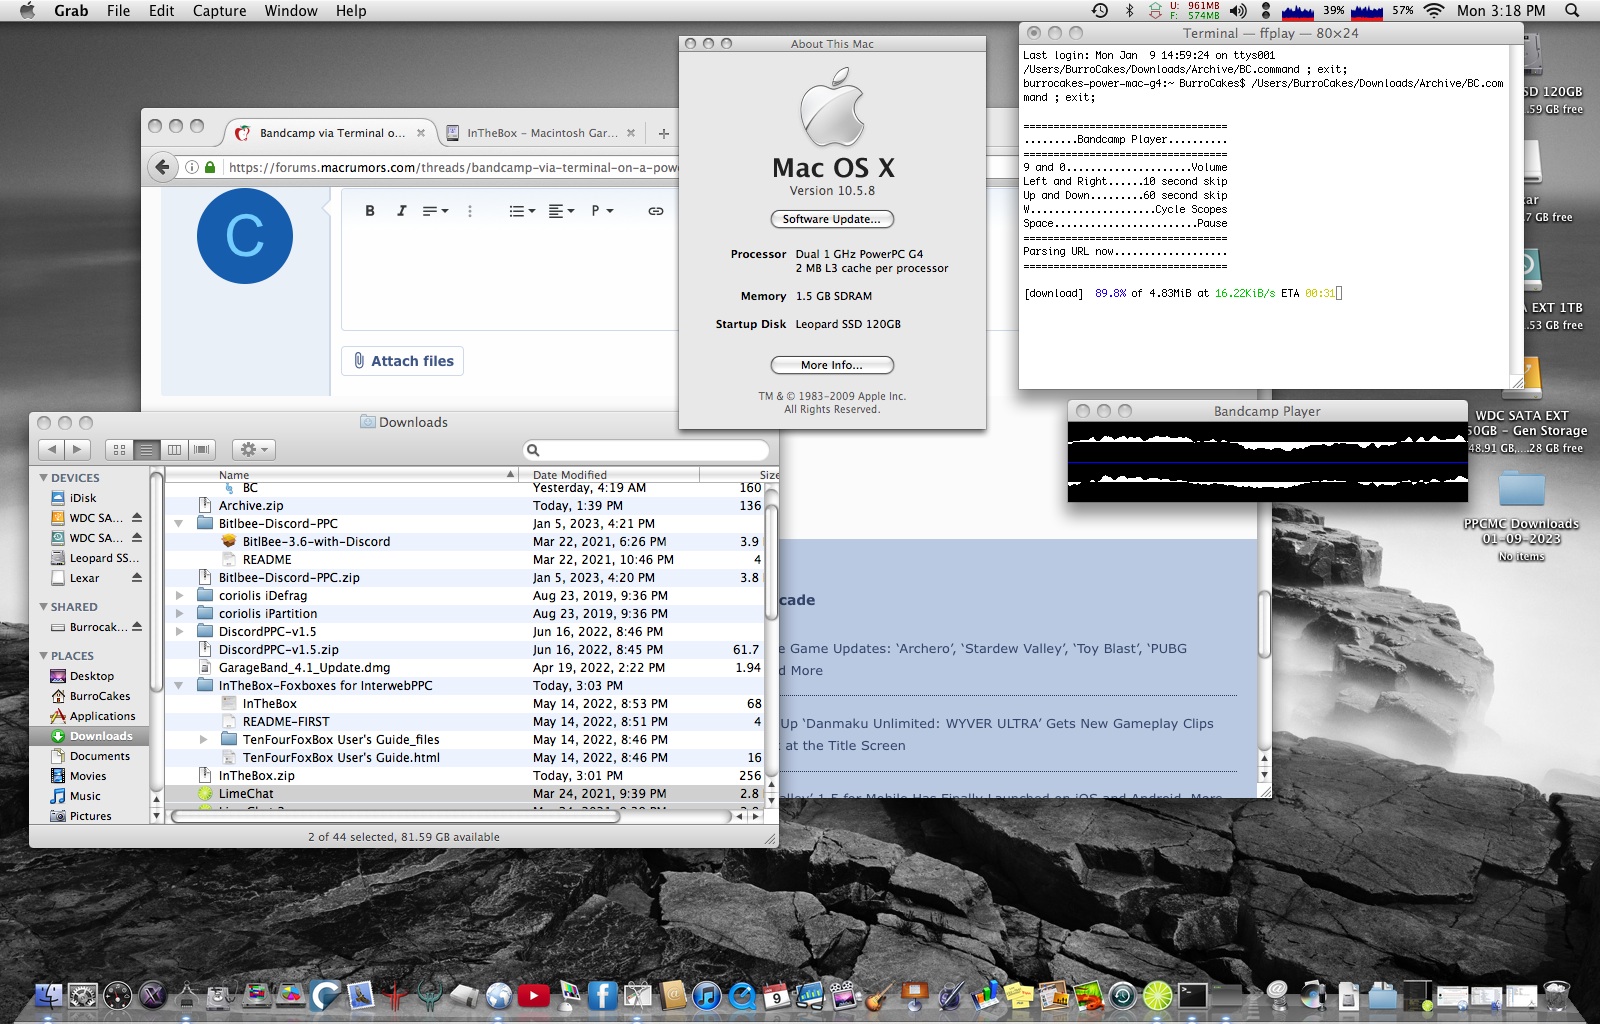Click the Time Machine menu bar icon

[x=1100, y=10]
